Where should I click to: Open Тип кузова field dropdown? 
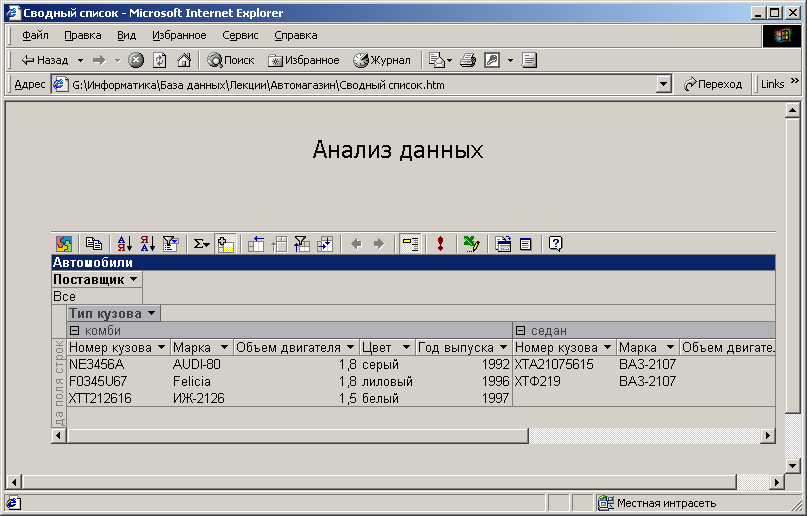click(151, 313)
